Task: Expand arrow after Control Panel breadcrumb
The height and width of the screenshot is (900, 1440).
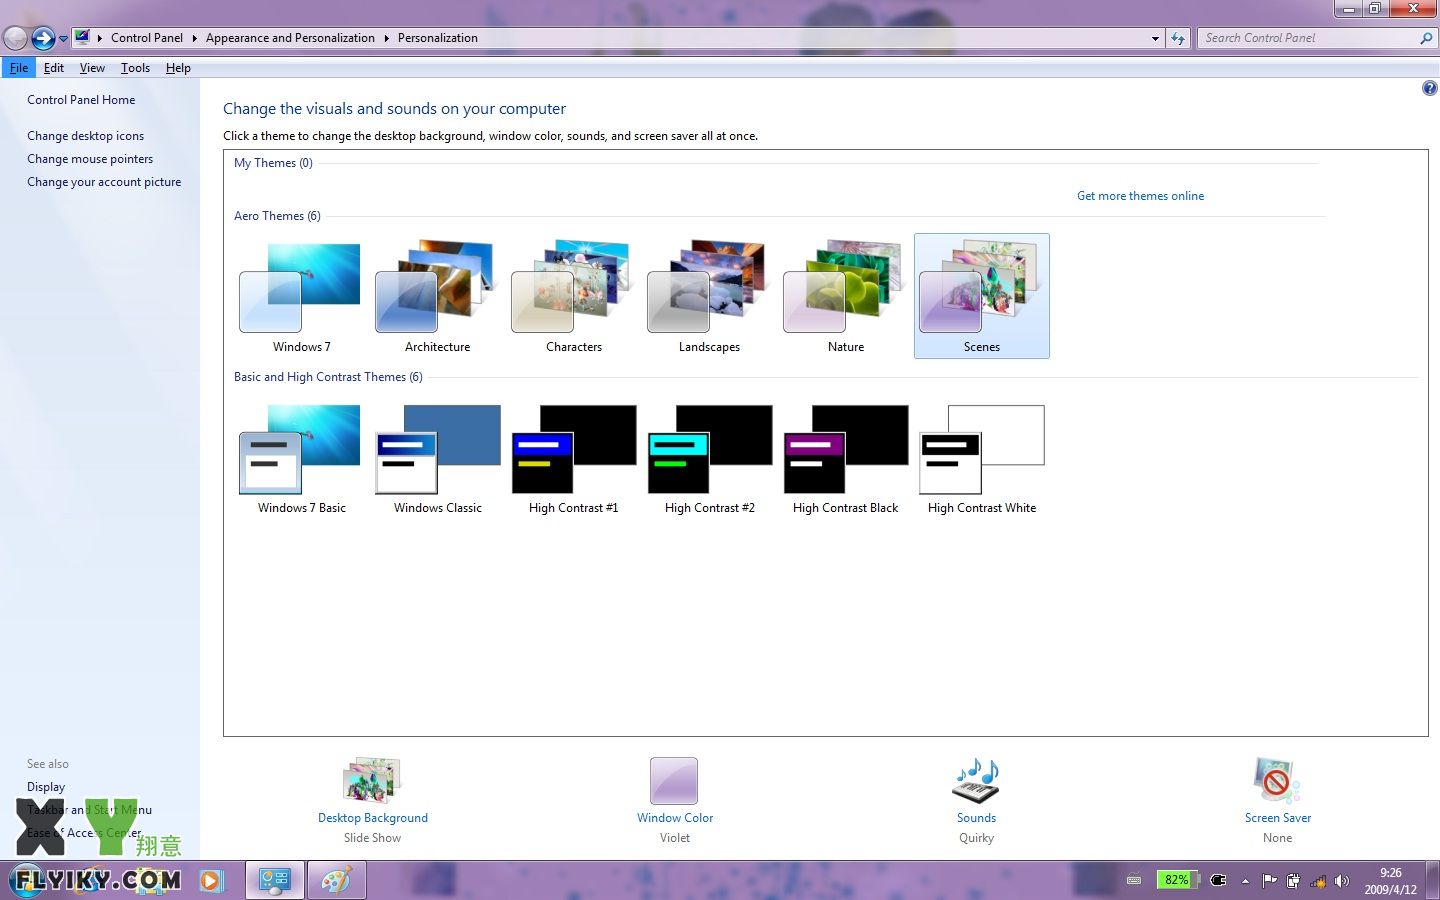Action: coord(194,38)
